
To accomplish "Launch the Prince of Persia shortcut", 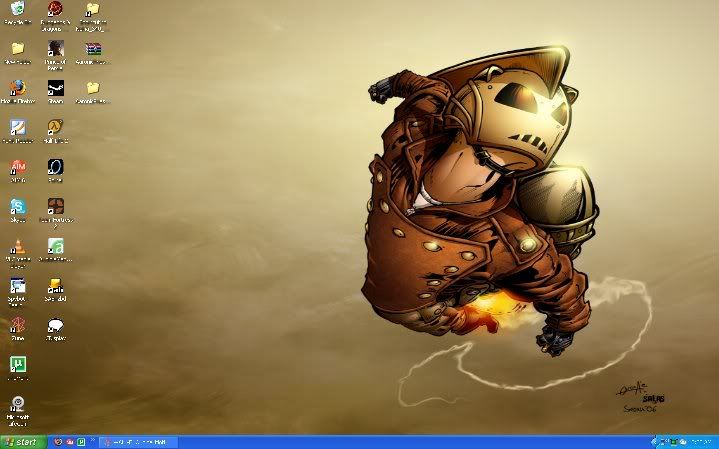I will pos(55,55).
